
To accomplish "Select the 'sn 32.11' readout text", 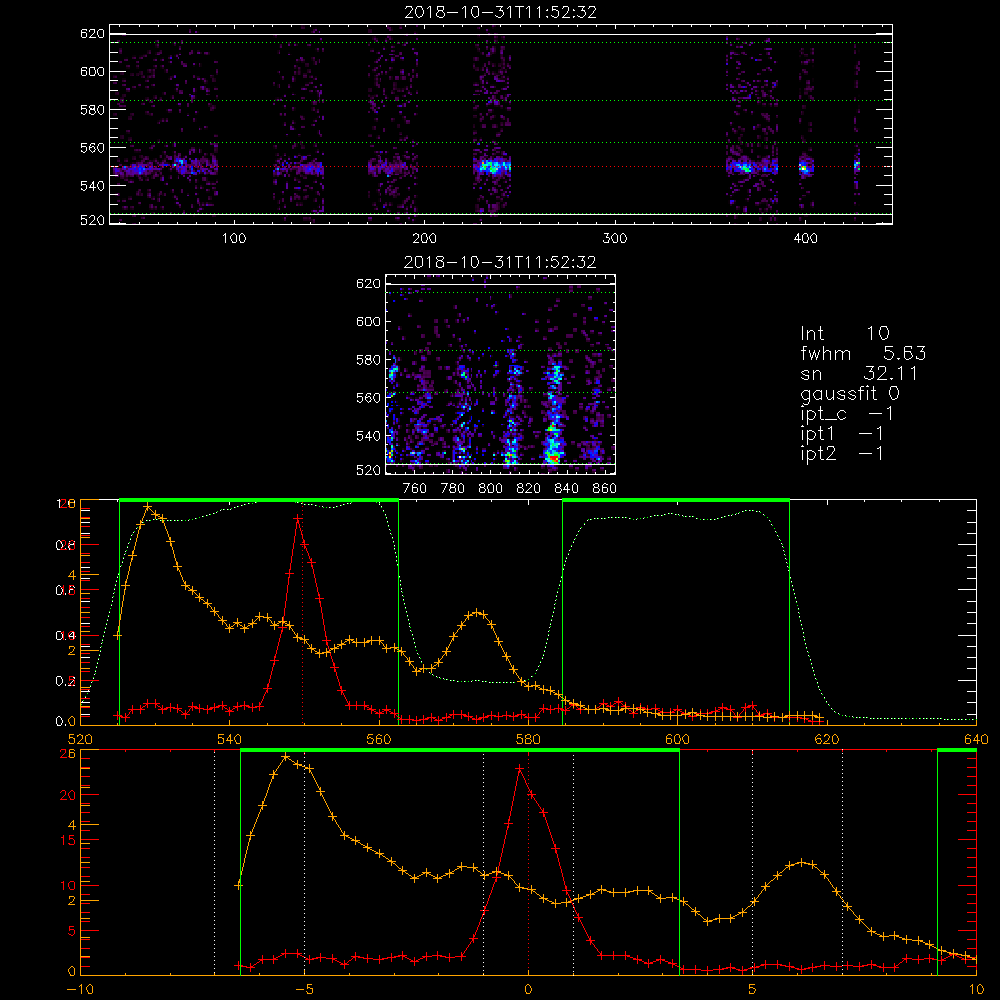I will 859,373.
